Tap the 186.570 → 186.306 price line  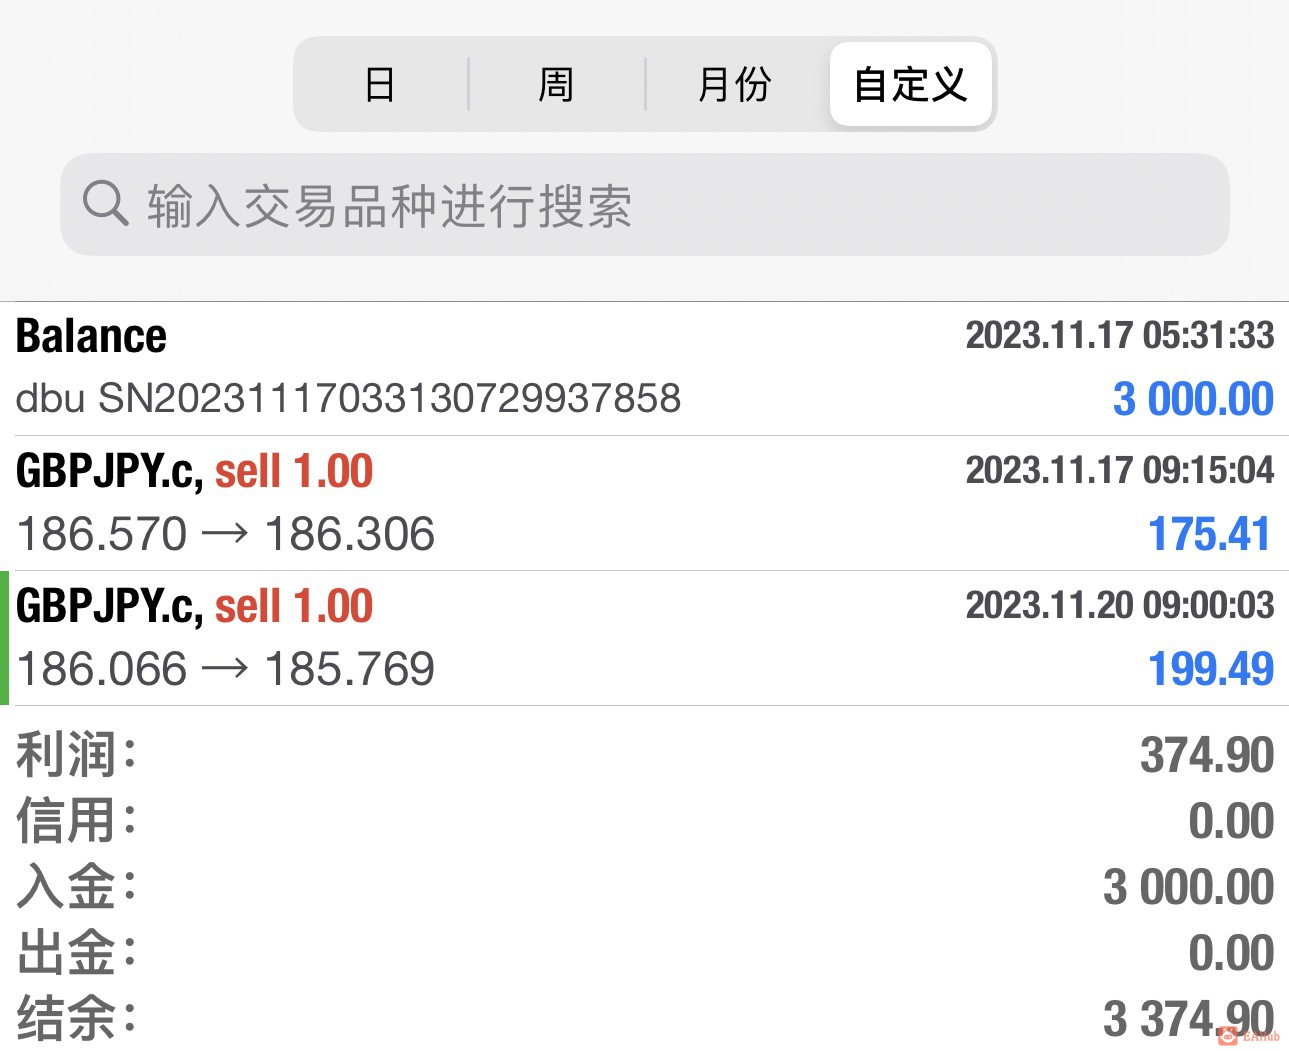(226, 534)
